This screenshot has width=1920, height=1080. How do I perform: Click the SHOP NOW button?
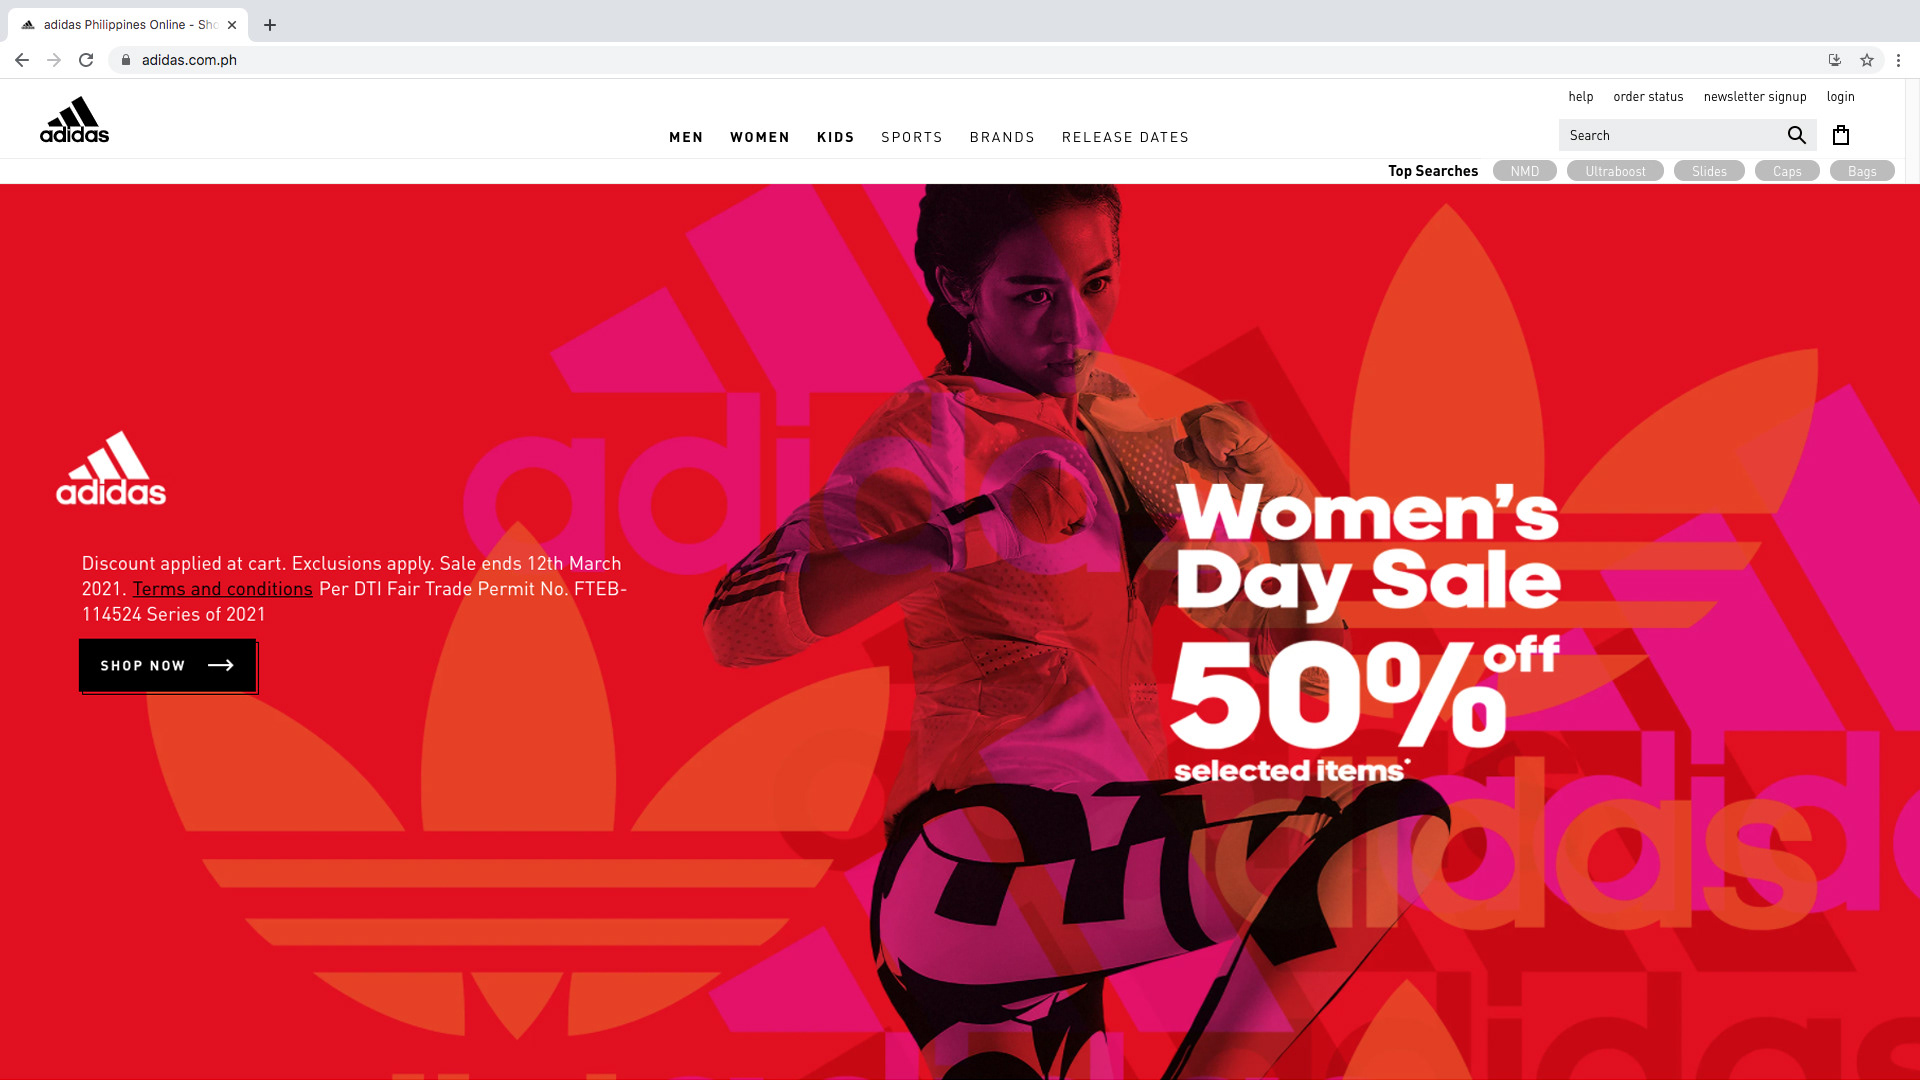coord(168,666)
